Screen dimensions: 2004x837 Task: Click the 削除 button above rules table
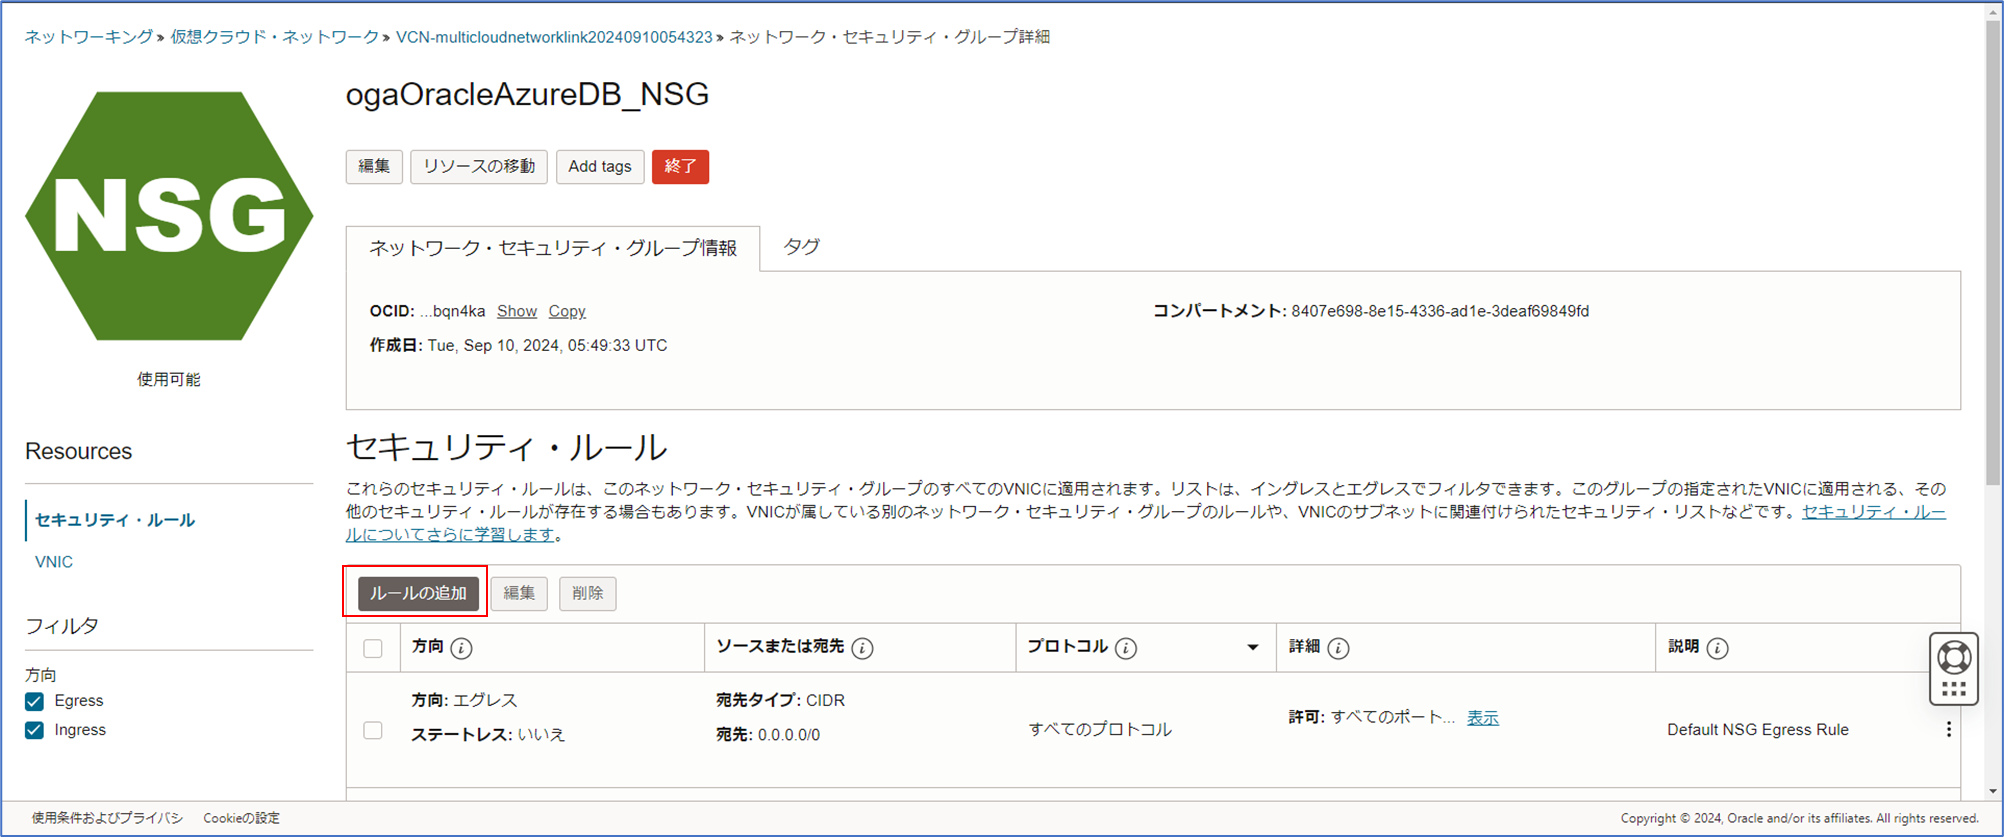[x=588, y=593]
